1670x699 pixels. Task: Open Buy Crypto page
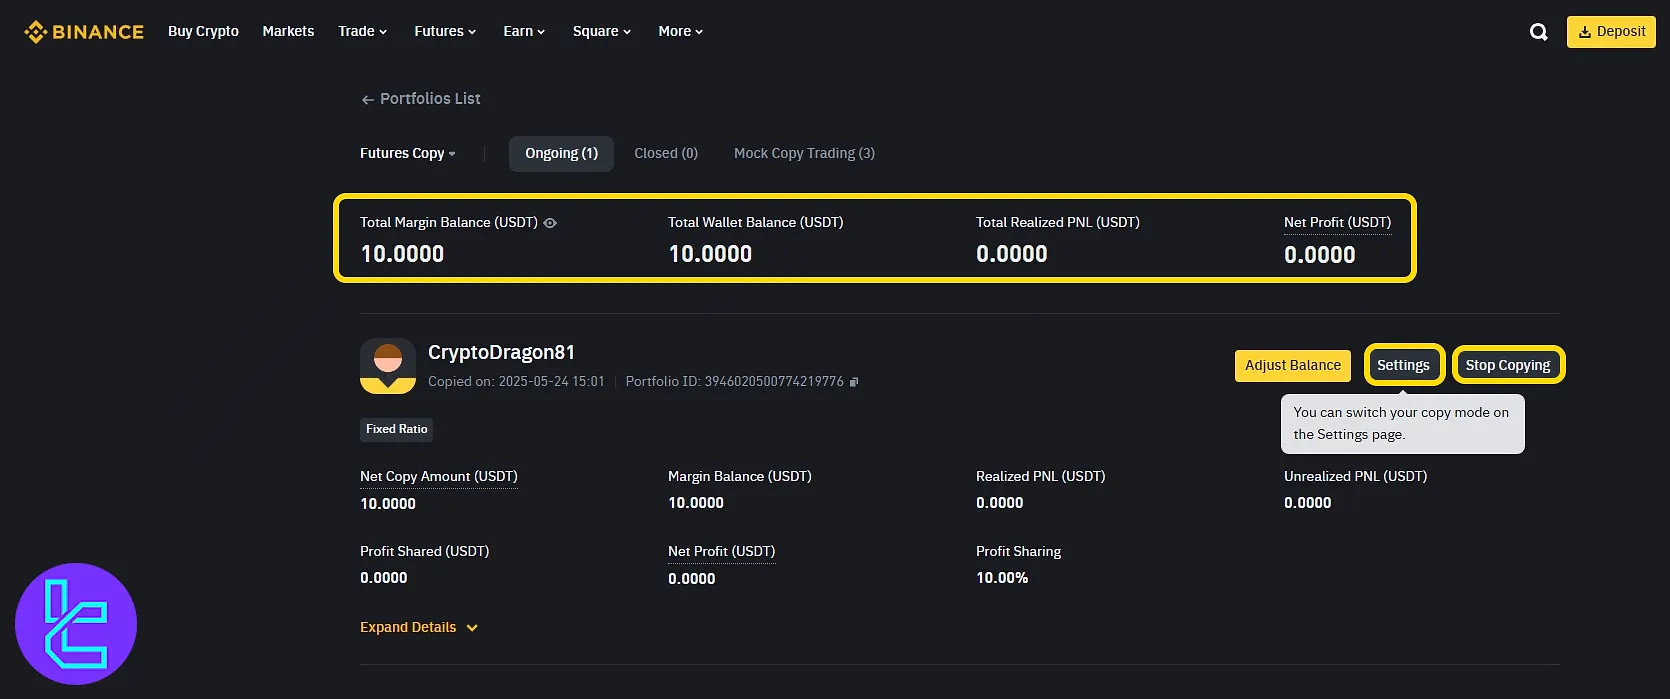tap(203, 32)
